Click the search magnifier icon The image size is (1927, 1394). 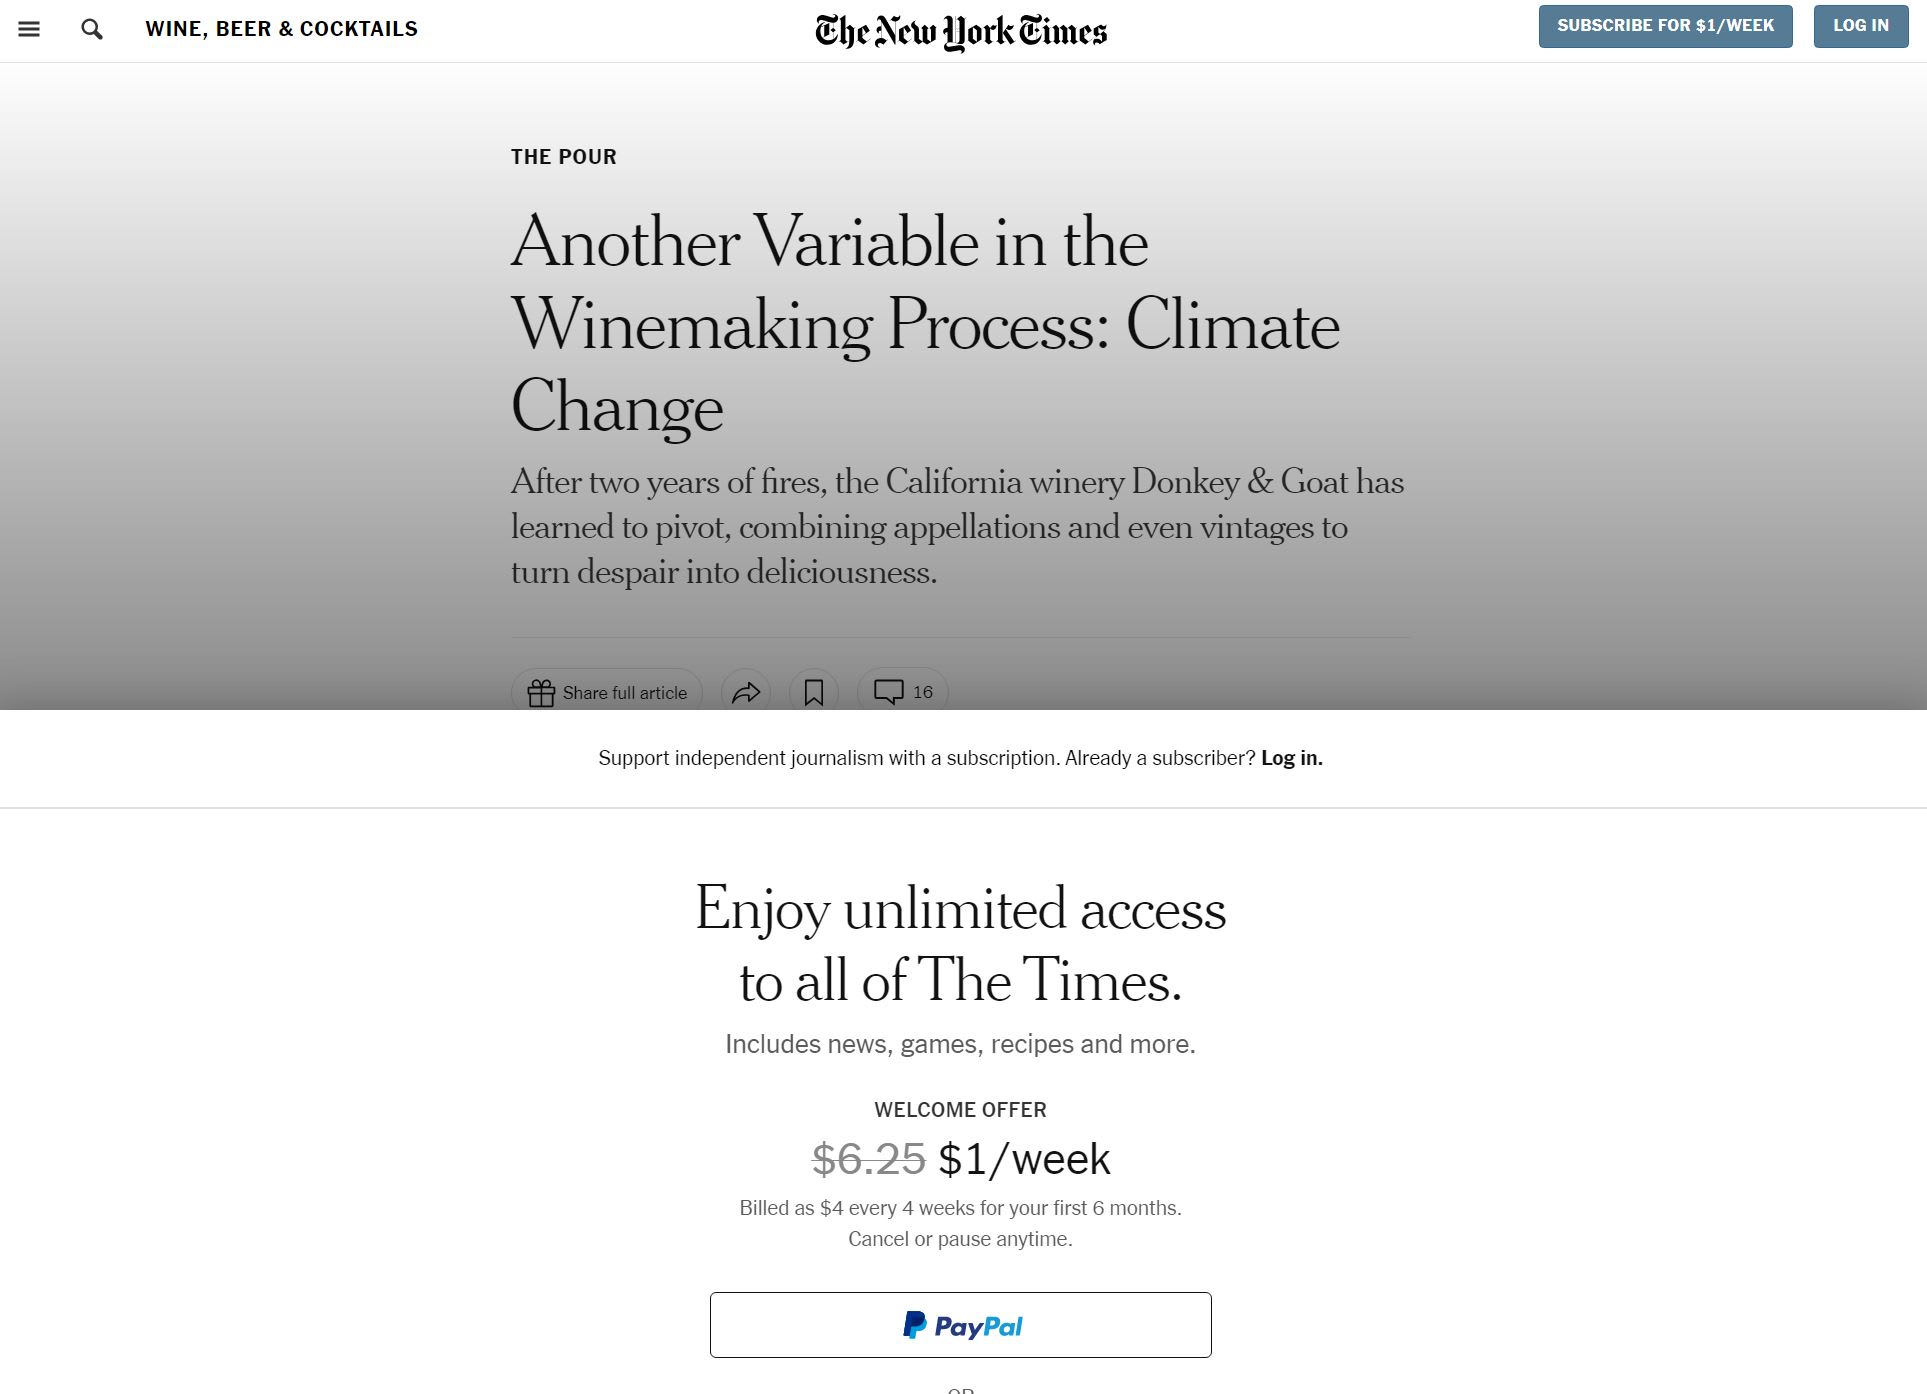click(x=92, y=29)
